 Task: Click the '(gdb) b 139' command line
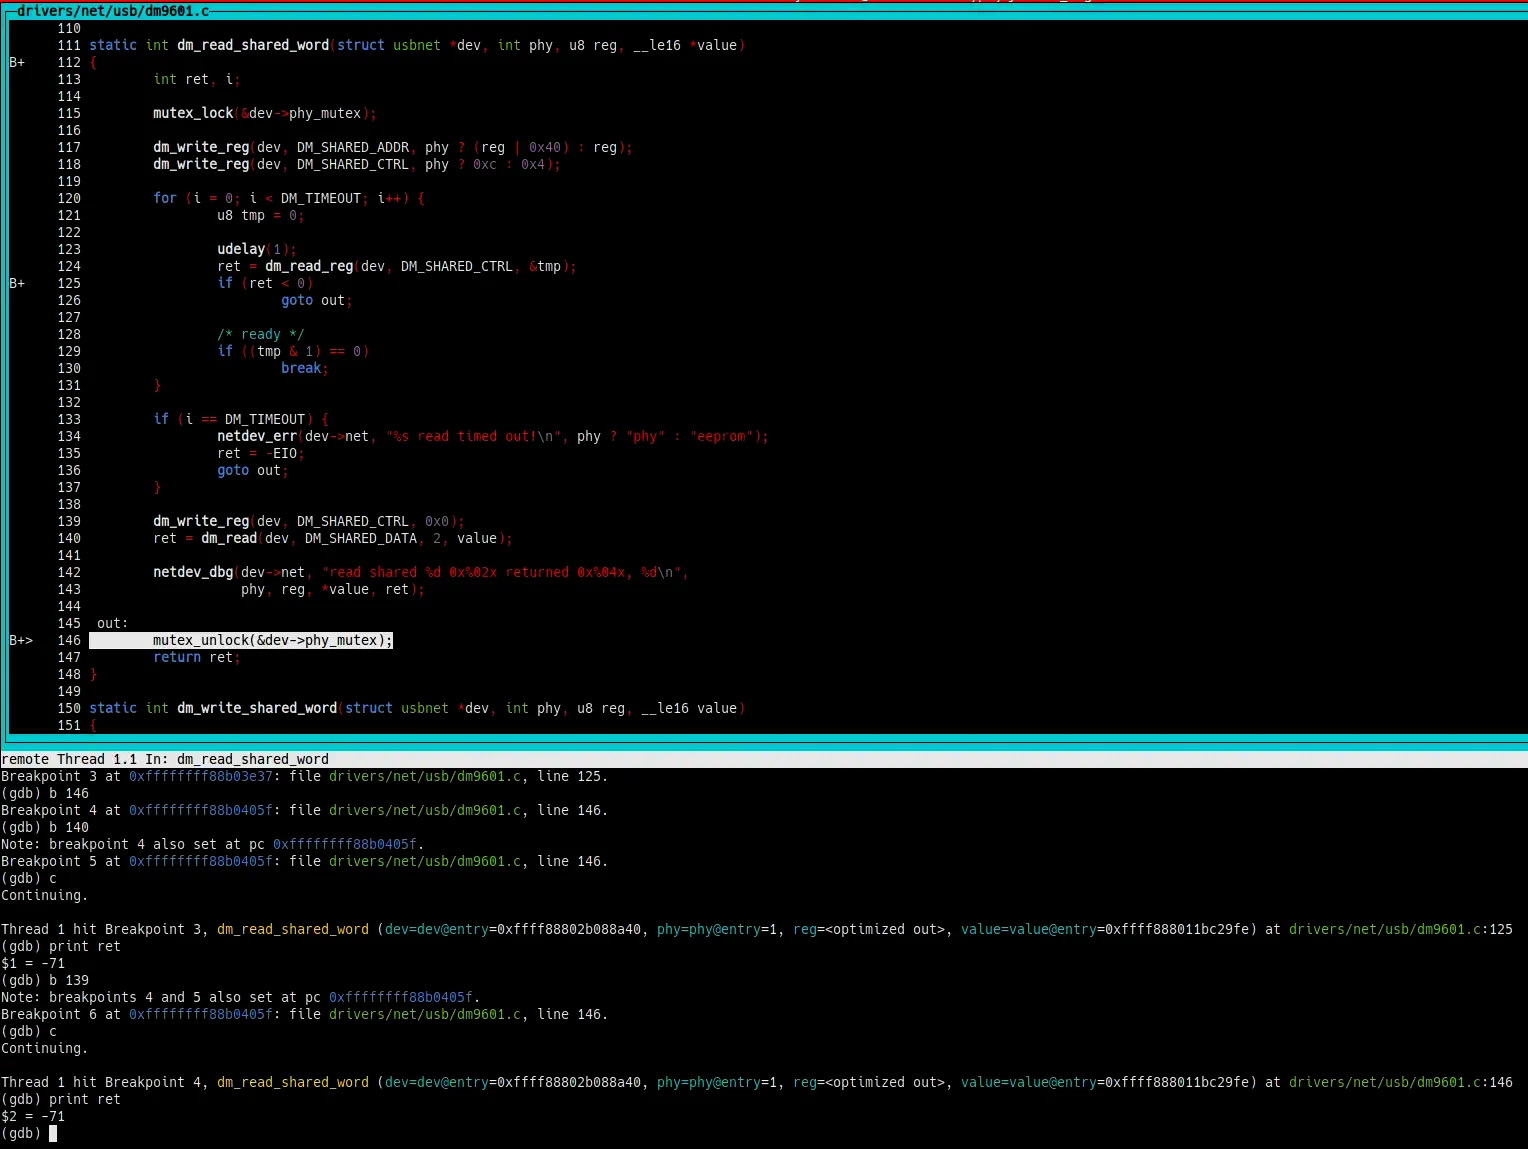(45, 980)
